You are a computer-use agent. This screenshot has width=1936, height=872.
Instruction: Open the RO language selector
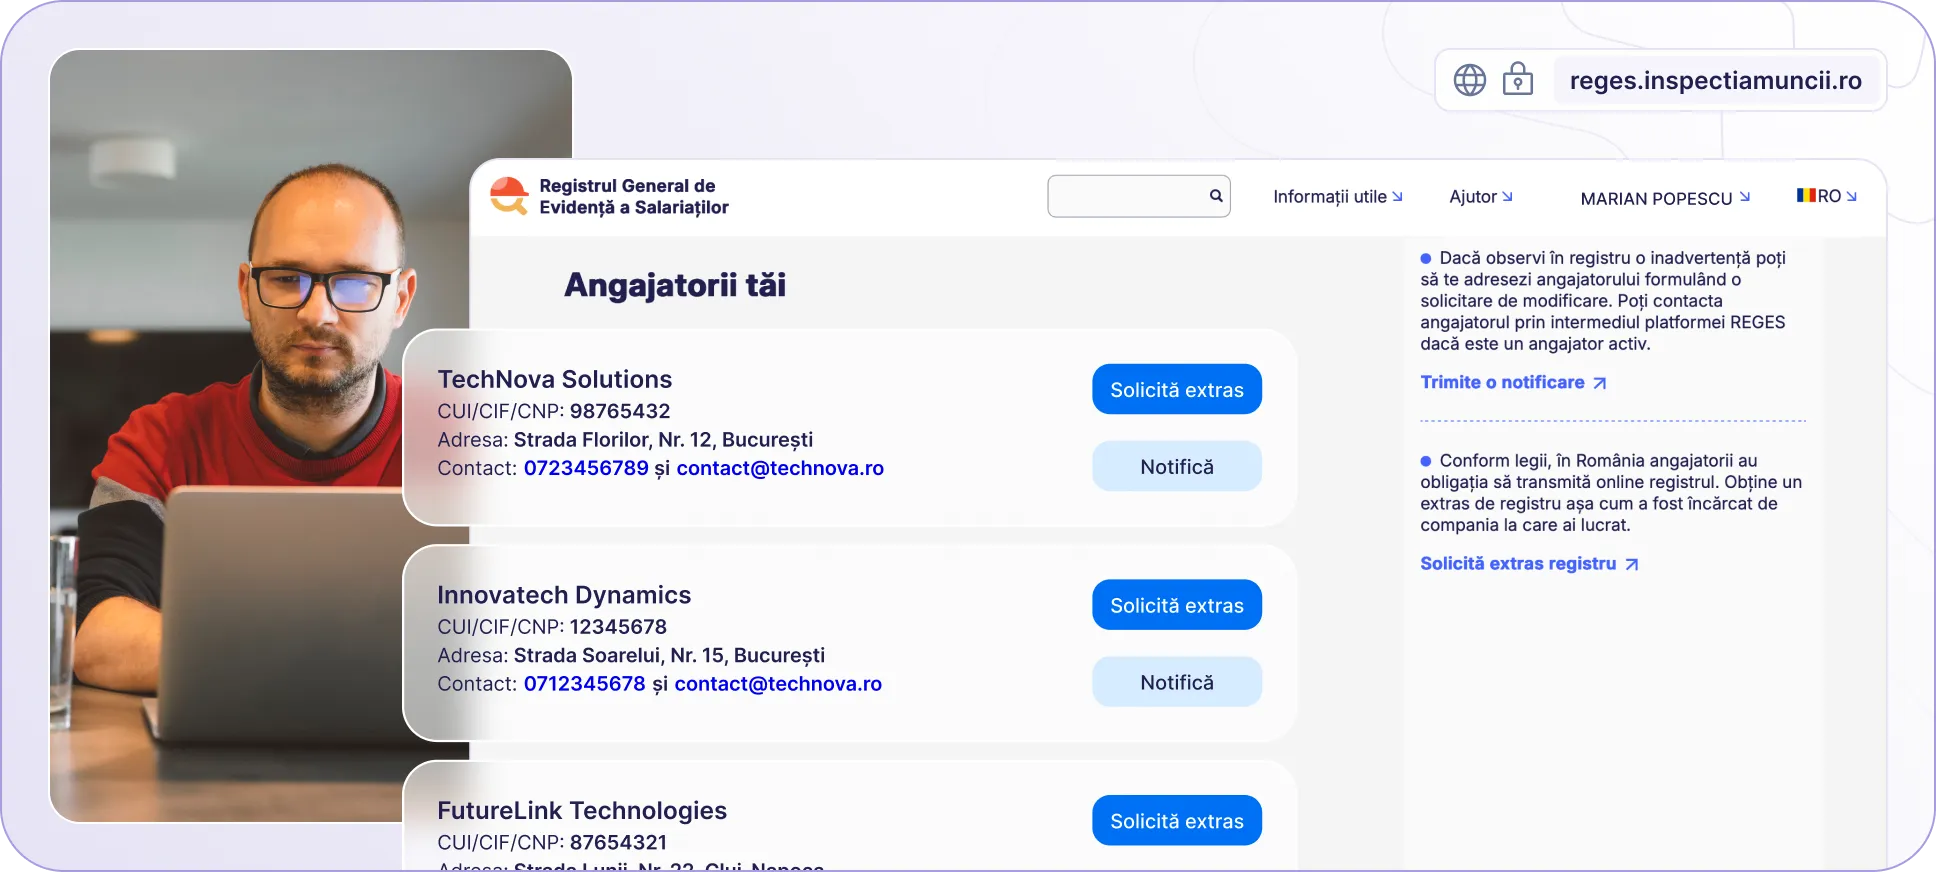pyautogui.click(x=1827, y=196)
